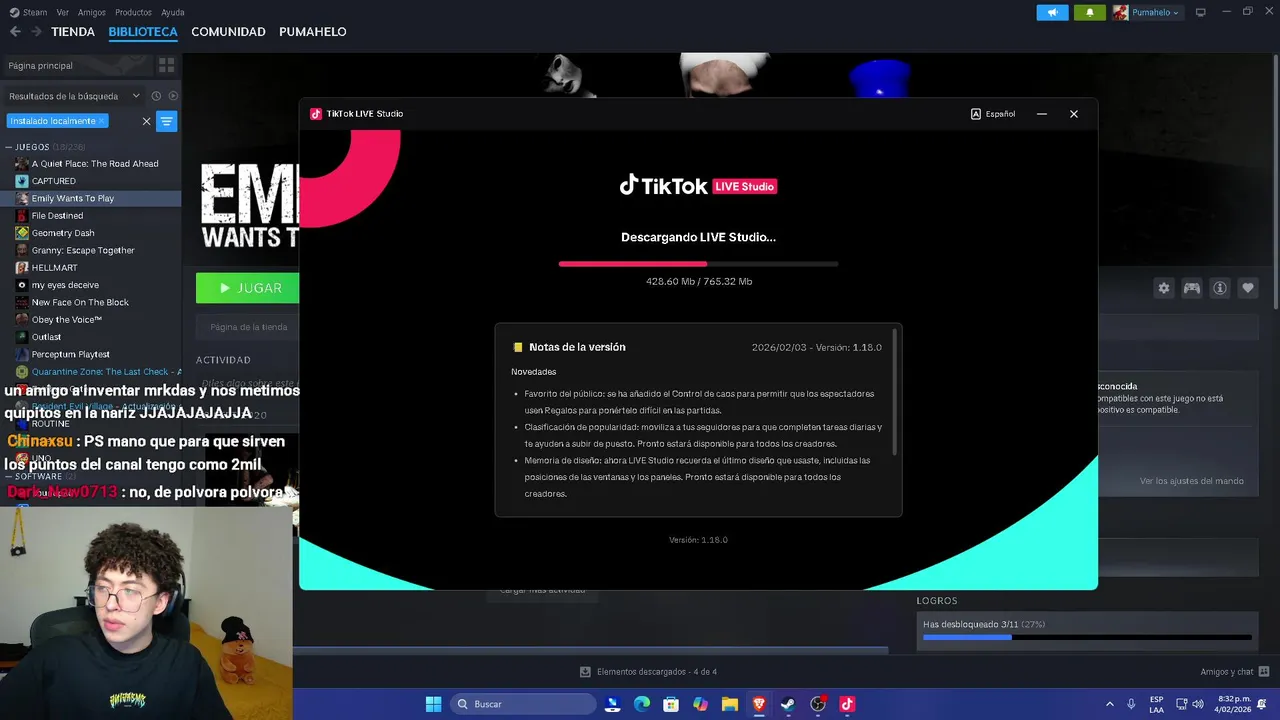
Task: Clear the library search with X
Action: [146, 121]
